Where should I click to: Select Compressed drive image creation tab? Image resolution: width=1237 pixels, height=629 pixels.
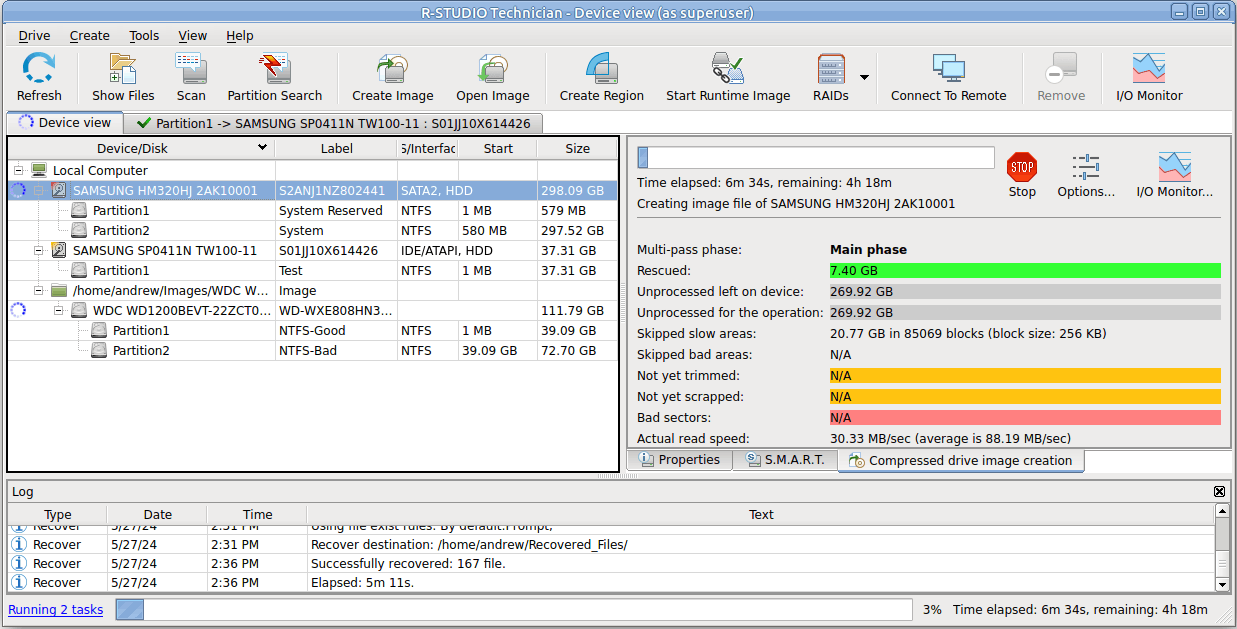coord(961,461)
